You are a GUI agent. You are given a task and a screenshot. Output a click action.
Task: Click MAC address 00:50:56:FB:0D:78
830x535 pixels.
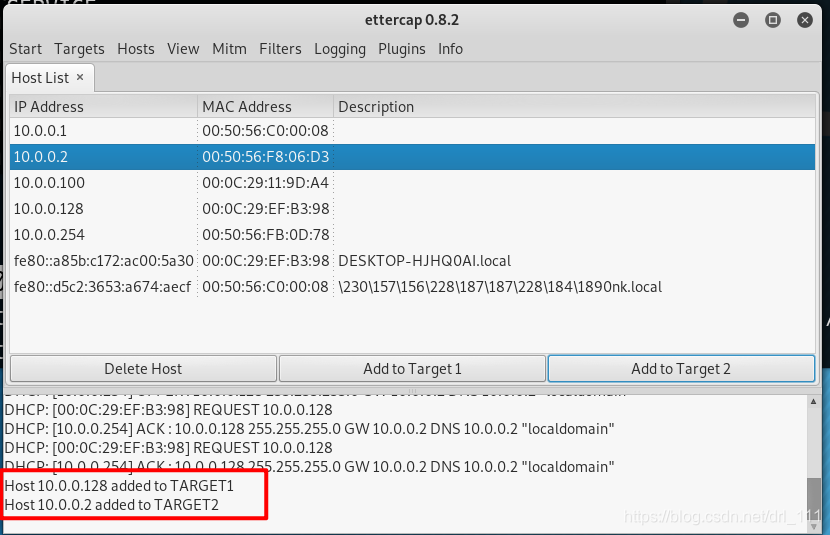click(x=265, y=234)
